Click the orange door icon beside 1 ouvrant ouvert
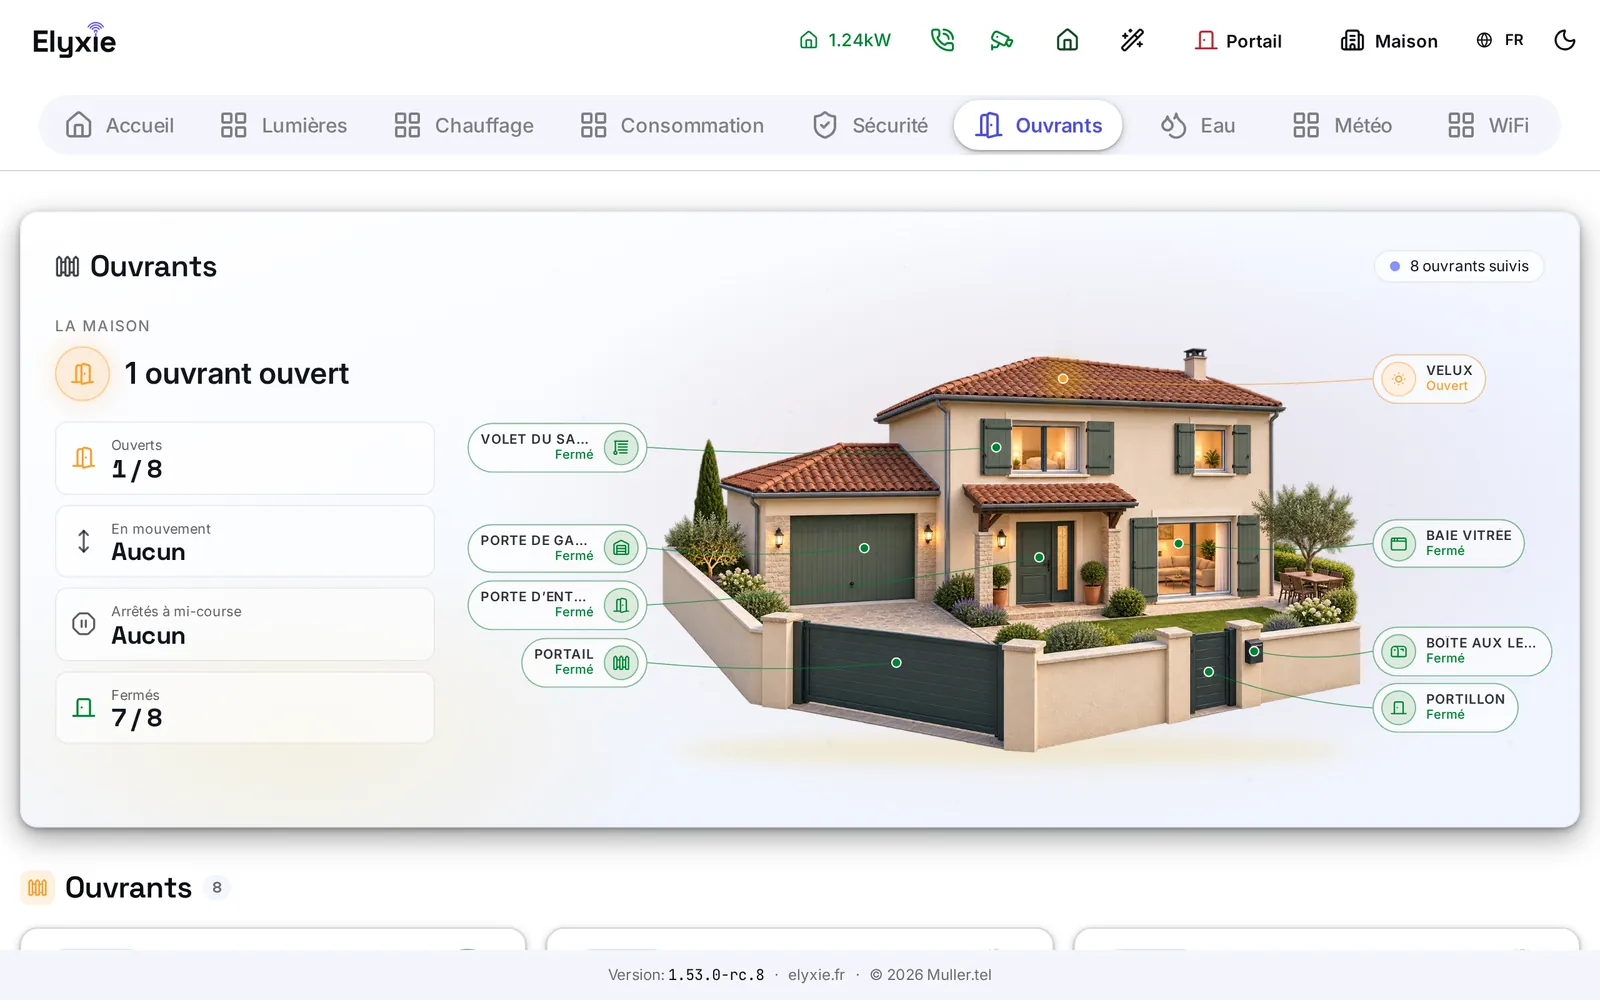The height and width of the screenshot is (1000, 1600). (x=82, y=374)
